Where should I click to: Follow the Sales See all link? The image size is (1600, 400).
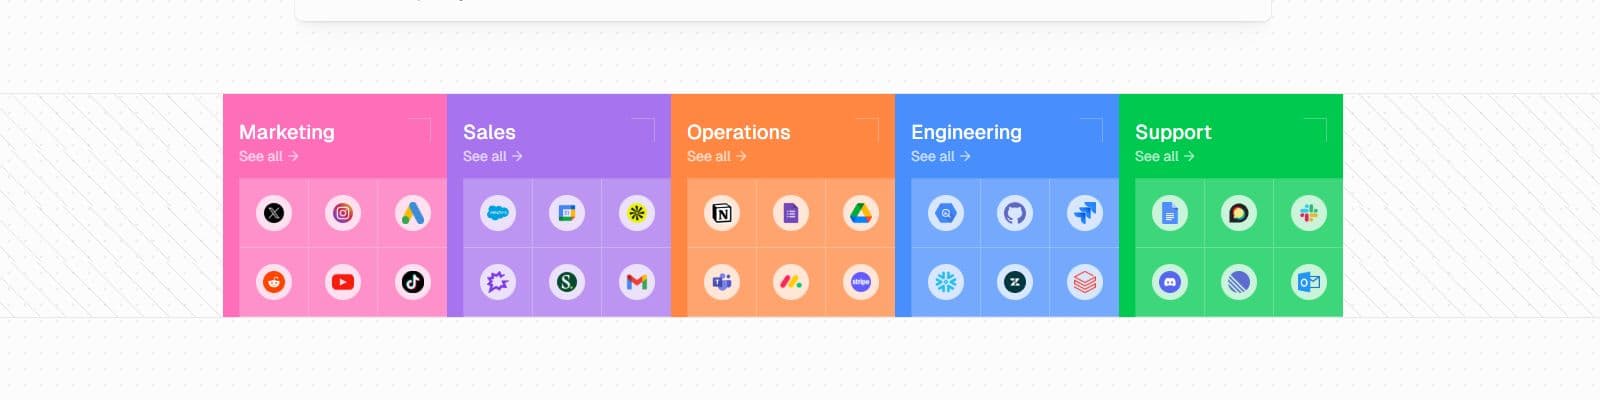(493, 156)
